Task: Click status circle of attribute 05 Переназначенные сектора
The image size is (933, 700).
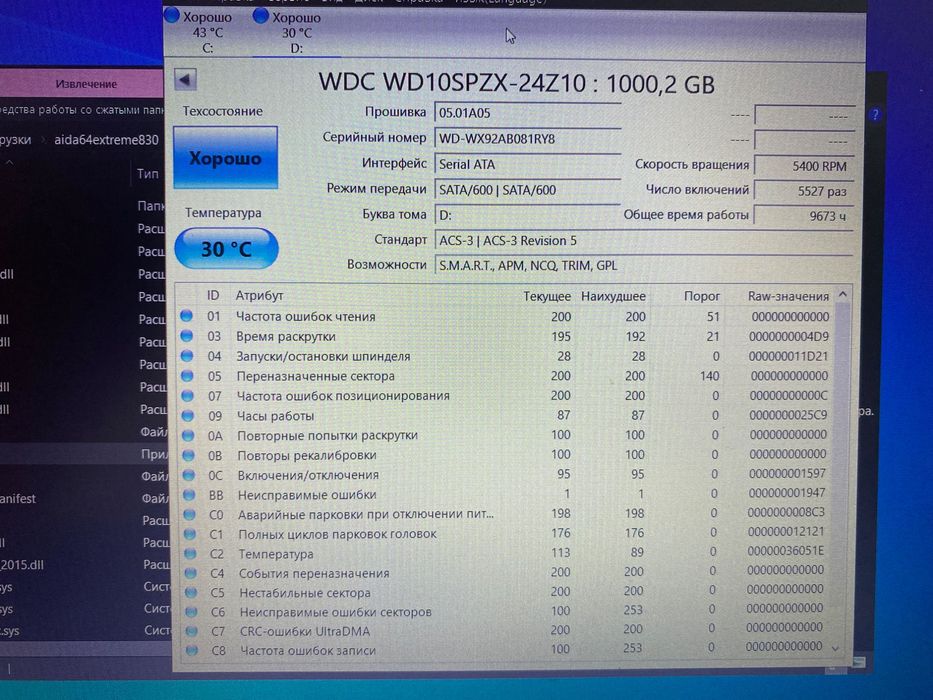Action: 187,376
